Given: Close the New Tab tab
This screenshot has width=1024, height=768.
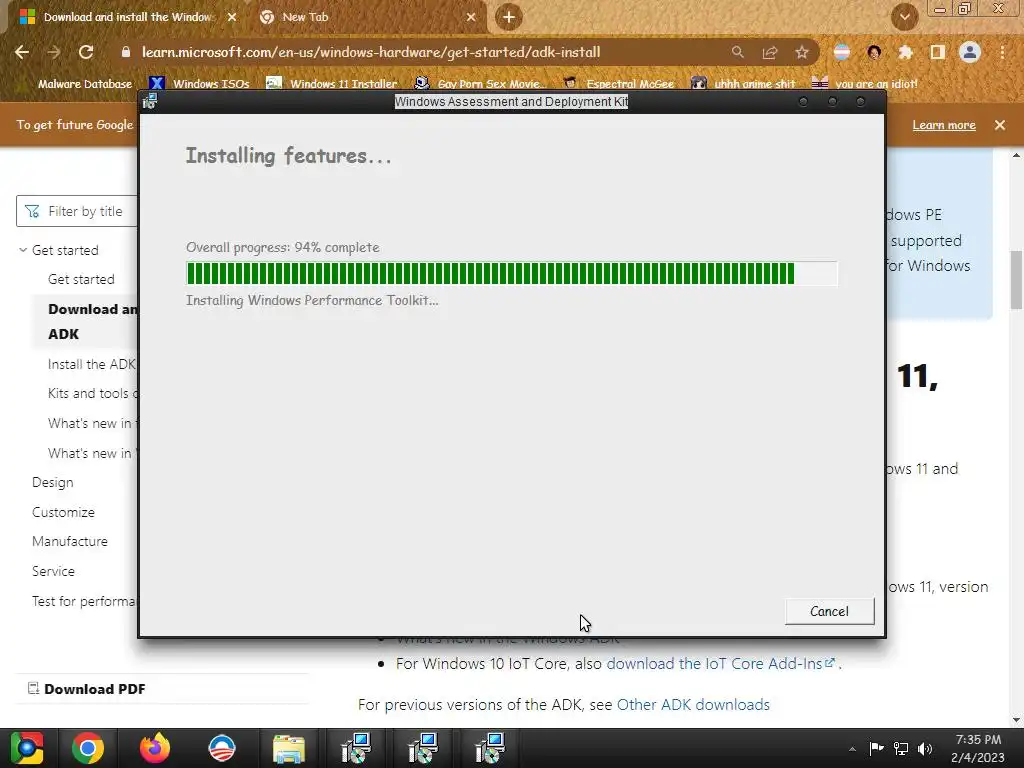Looking at the screenshot, I should (x=471, y=17).
